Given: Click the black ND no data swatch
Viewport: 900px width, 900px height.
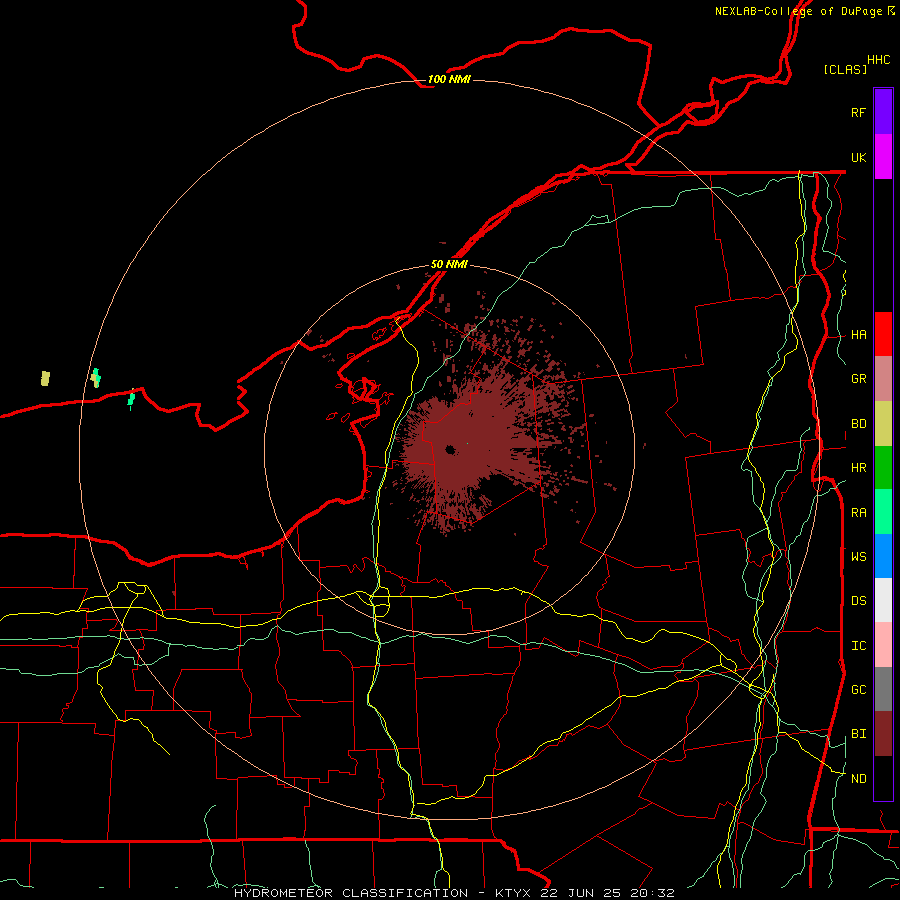Looking at the screenshot, I should coord(883,778).
